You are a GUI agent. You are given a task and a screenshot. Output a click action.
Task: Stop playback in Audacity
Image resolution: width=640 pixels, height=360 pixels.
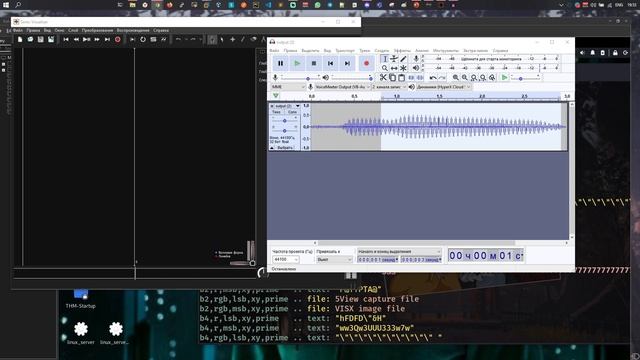(313, 63)
